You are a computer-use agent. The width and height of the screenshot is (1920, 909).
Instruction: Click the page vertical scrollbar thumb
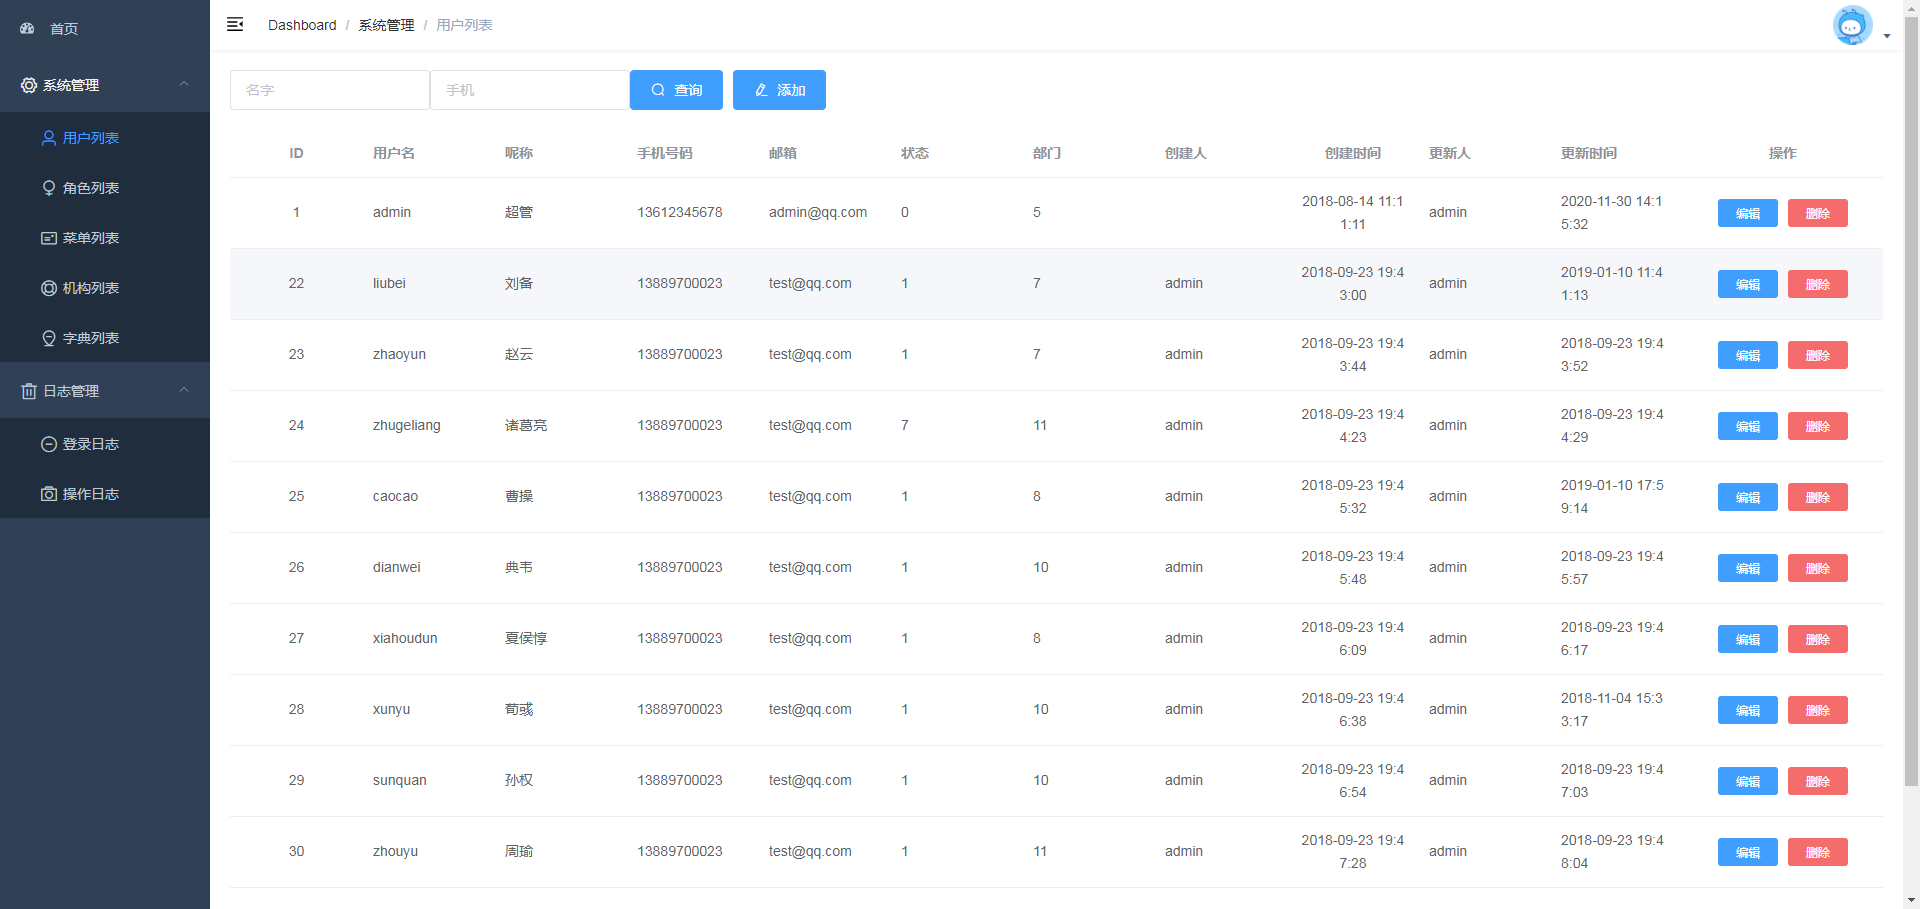[x=1911, y=400]
